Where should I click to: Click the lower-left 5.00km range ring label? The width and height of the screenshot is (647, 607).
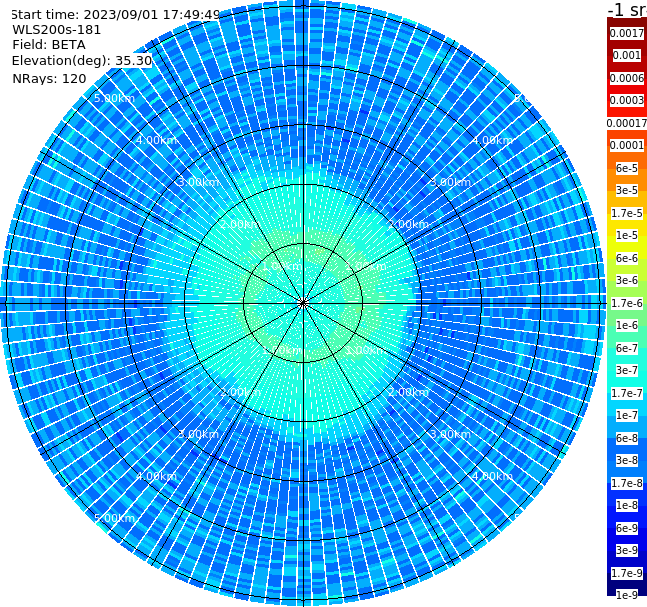coord(114,518)
